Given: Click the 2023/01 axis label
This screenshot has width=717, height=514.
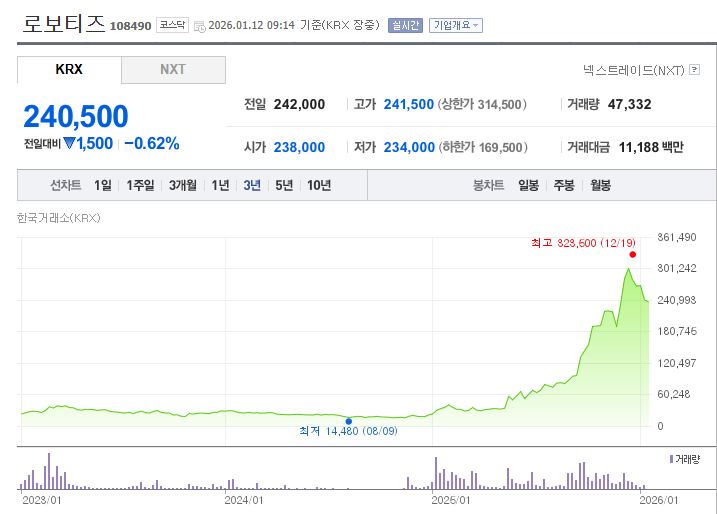Looking at the screenshot, I should [x=42, y=500].
